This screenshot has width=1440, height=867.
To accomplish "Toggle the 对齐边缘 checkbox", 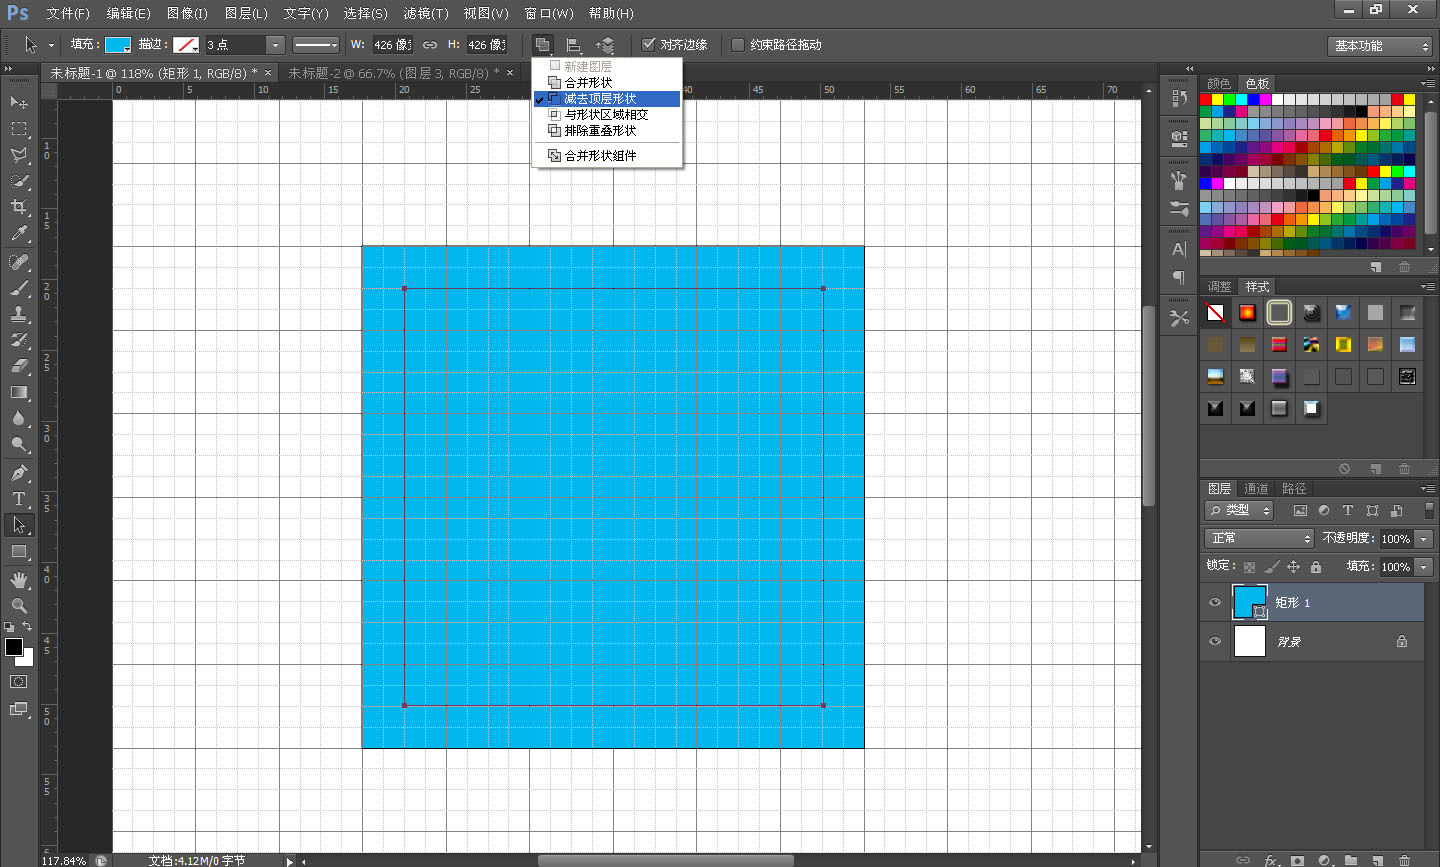I will (x=649, y=45).
